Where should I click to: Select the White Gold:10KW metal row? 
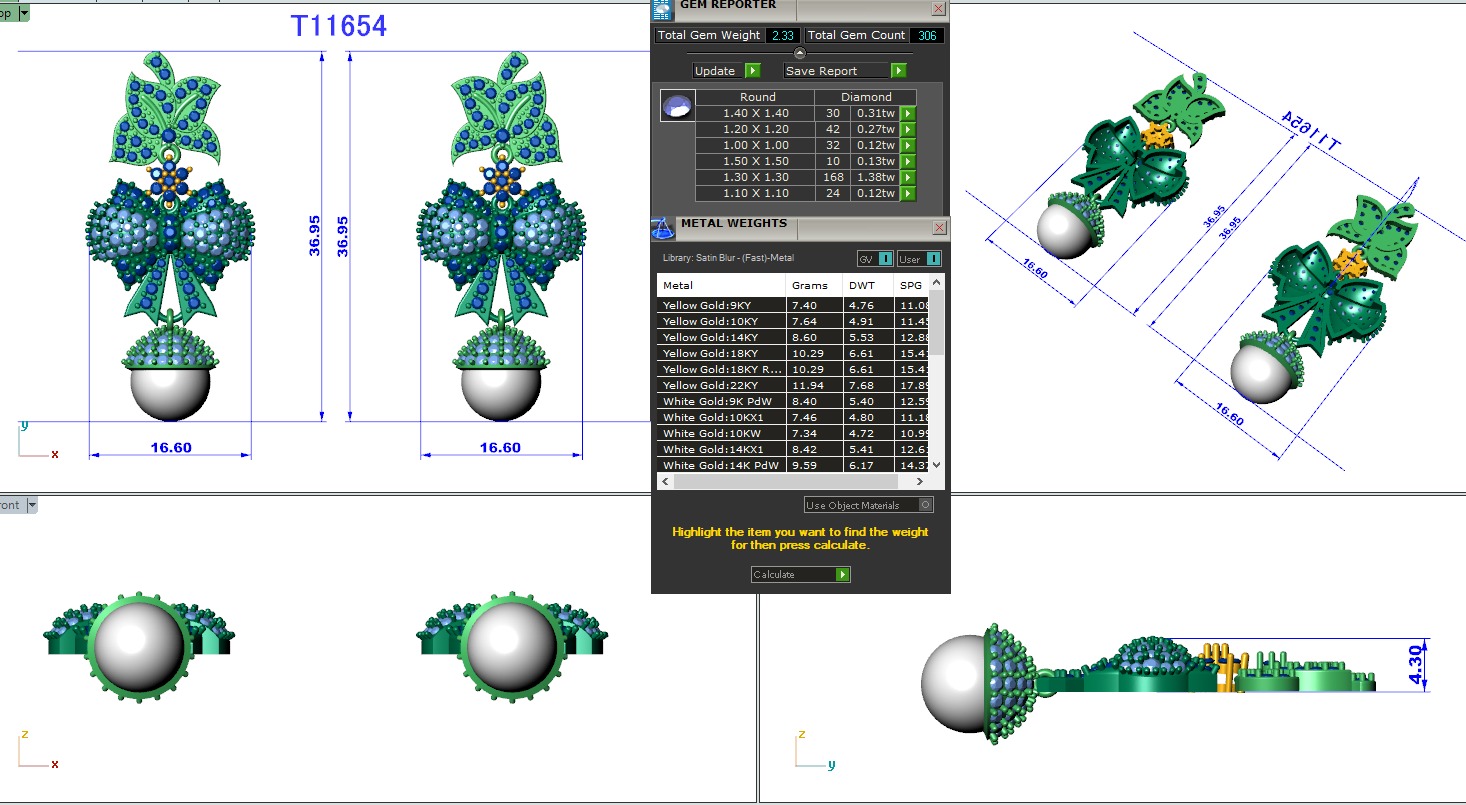[720, 433]
